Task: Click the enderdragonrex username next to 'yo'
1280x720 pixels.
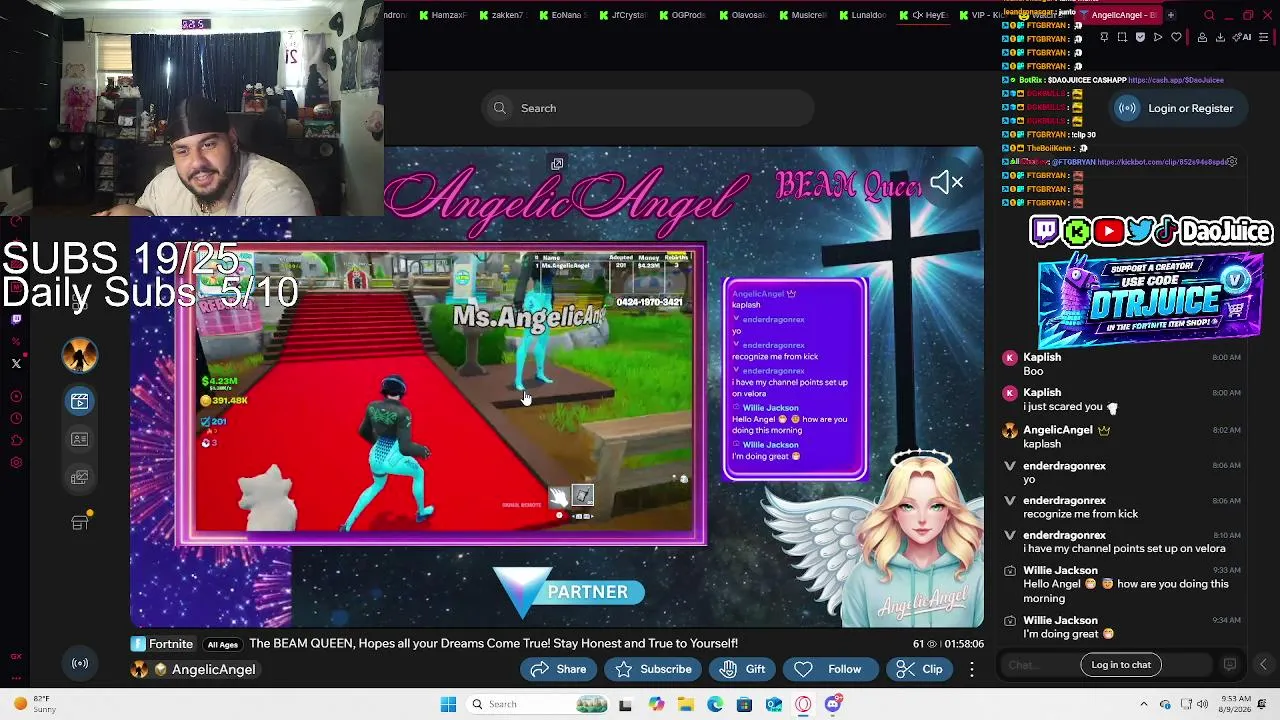Action: [x=1064, y=466]
